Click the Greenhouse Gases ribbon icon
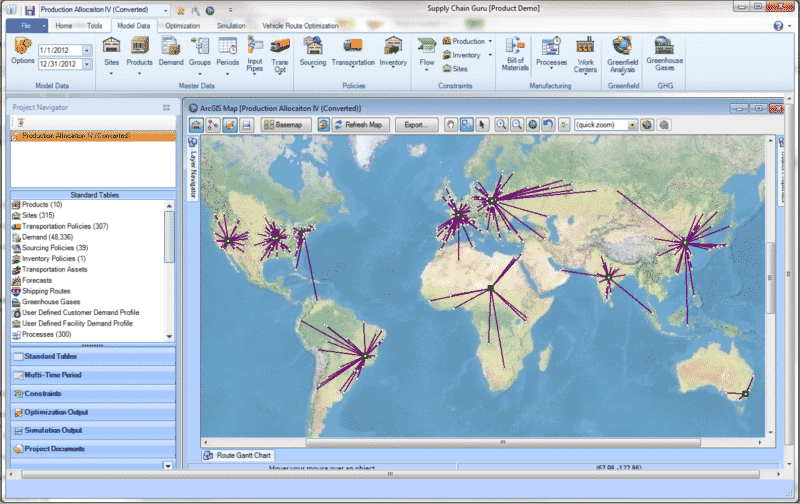 [x=664, y=52]
